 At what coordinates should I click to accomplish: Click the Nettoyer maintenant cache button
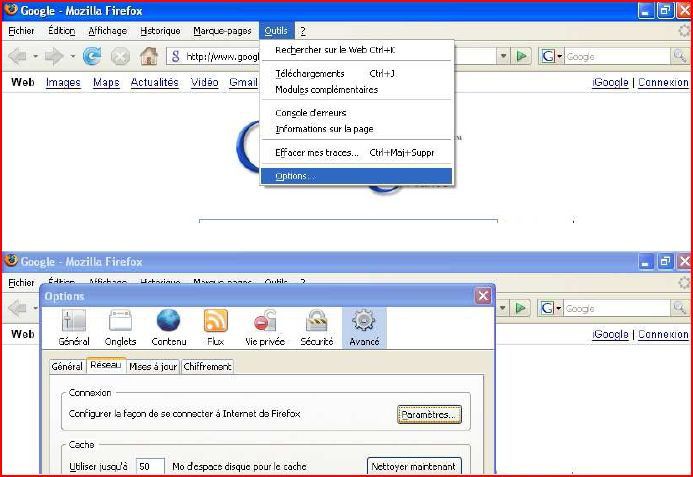click(414, 466)
